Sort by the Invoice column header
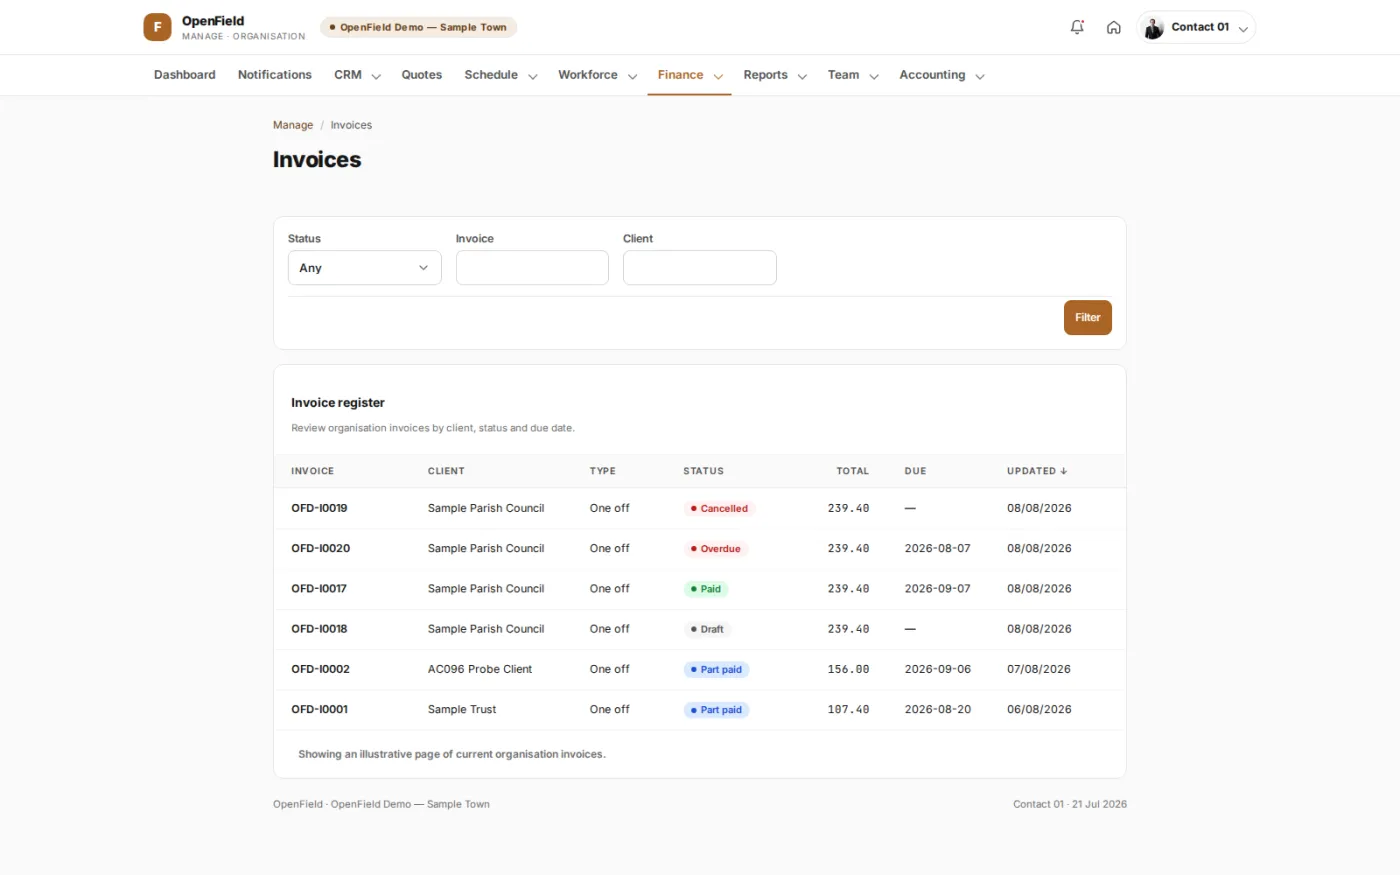The height and width of the screenshot is (875, 1400). click(313, 471)
